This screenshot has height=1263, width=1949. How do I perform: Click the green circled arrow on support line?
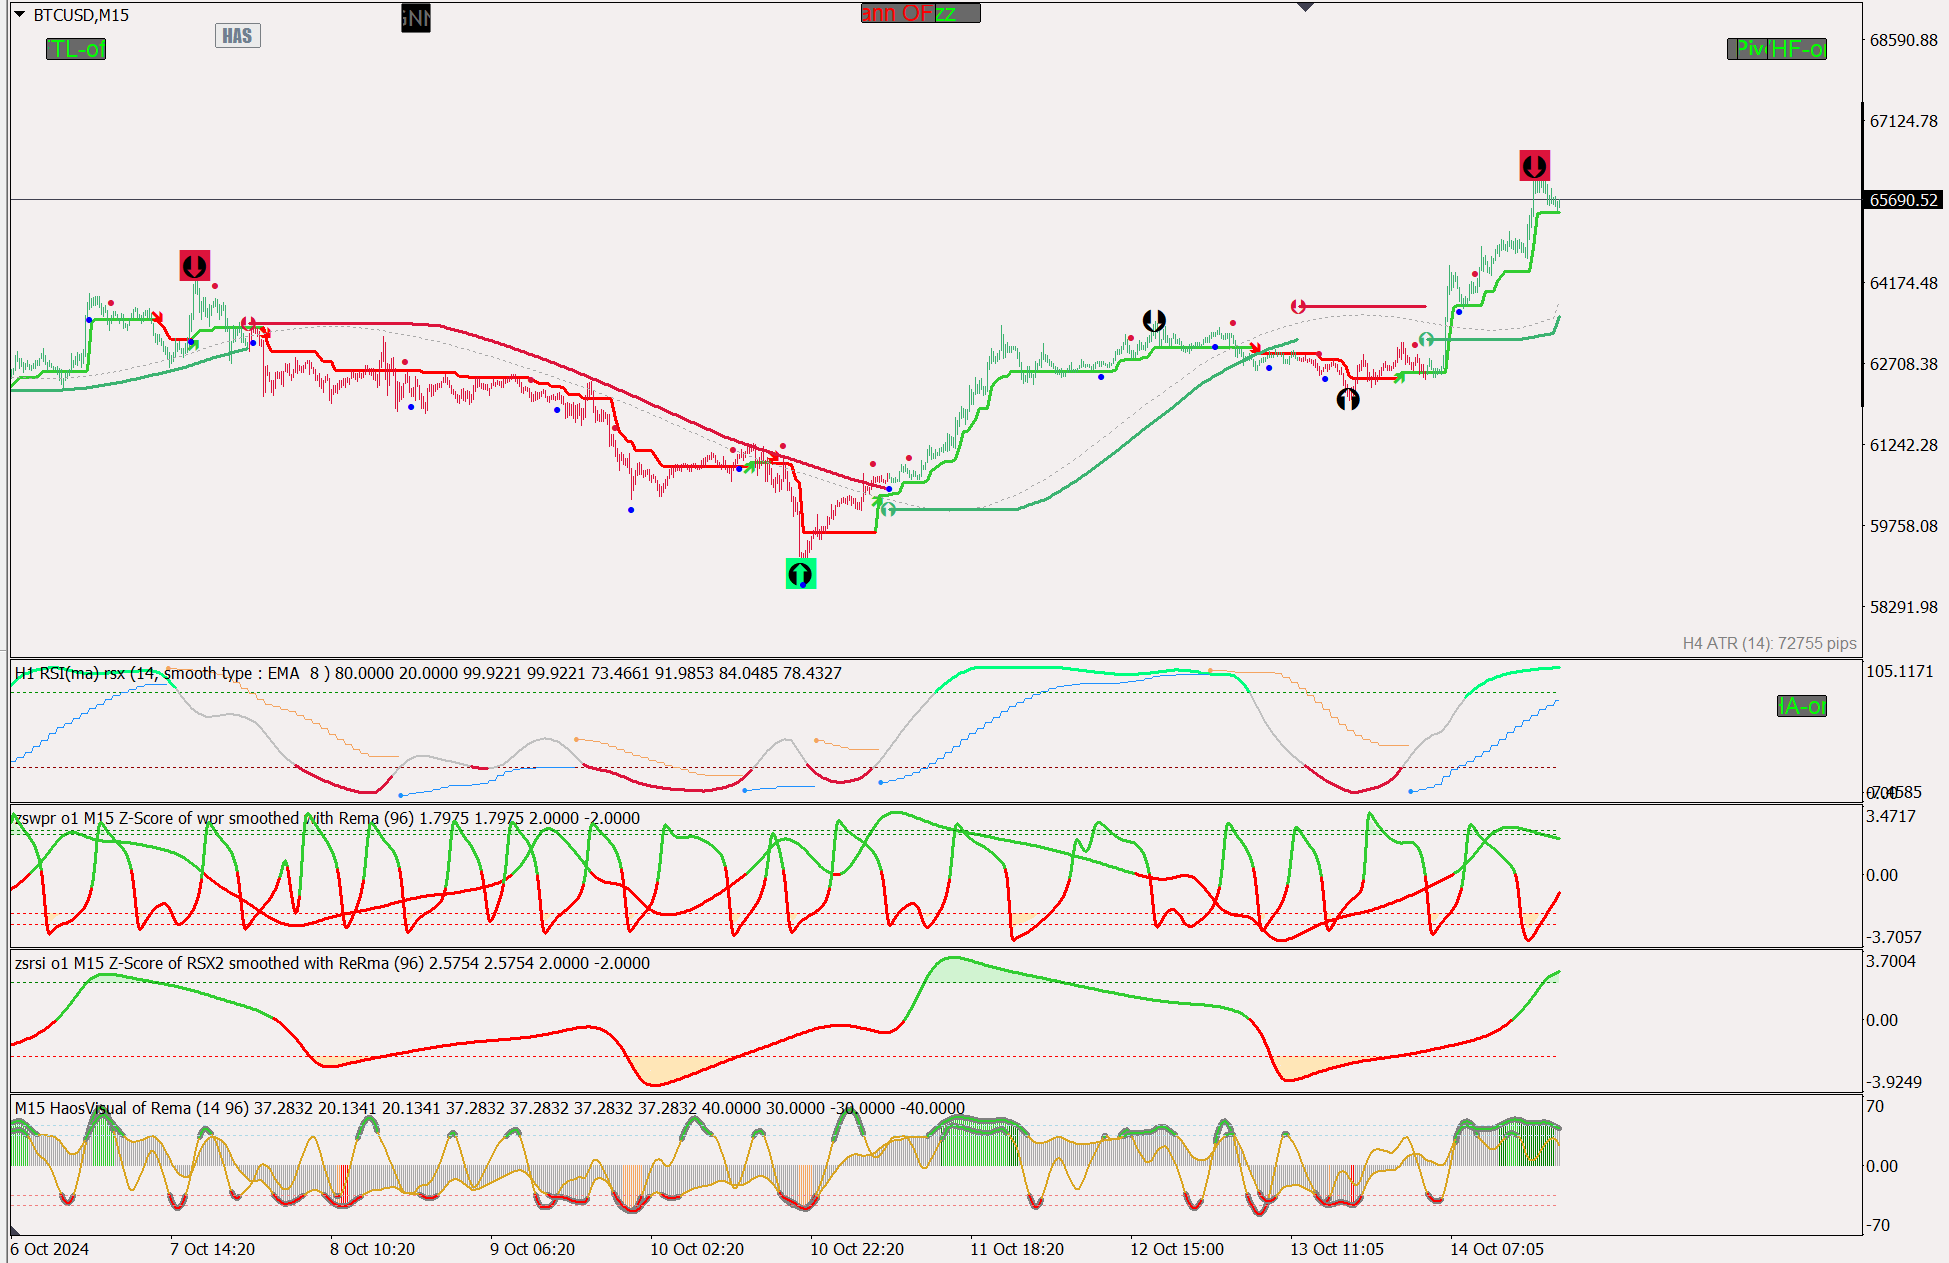[888, 509]
